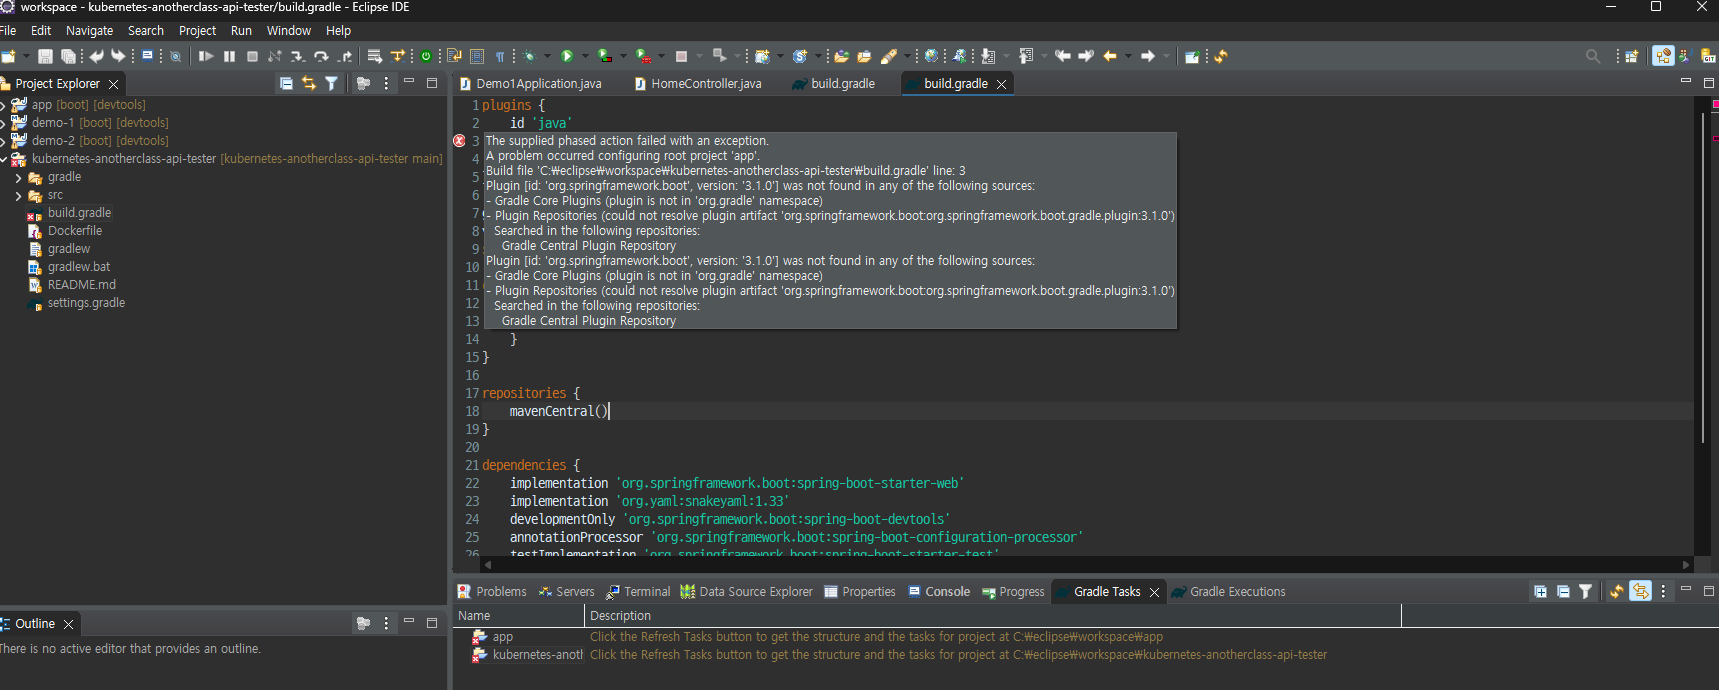Open the Gradle Executions tab

coord(1228,592)
